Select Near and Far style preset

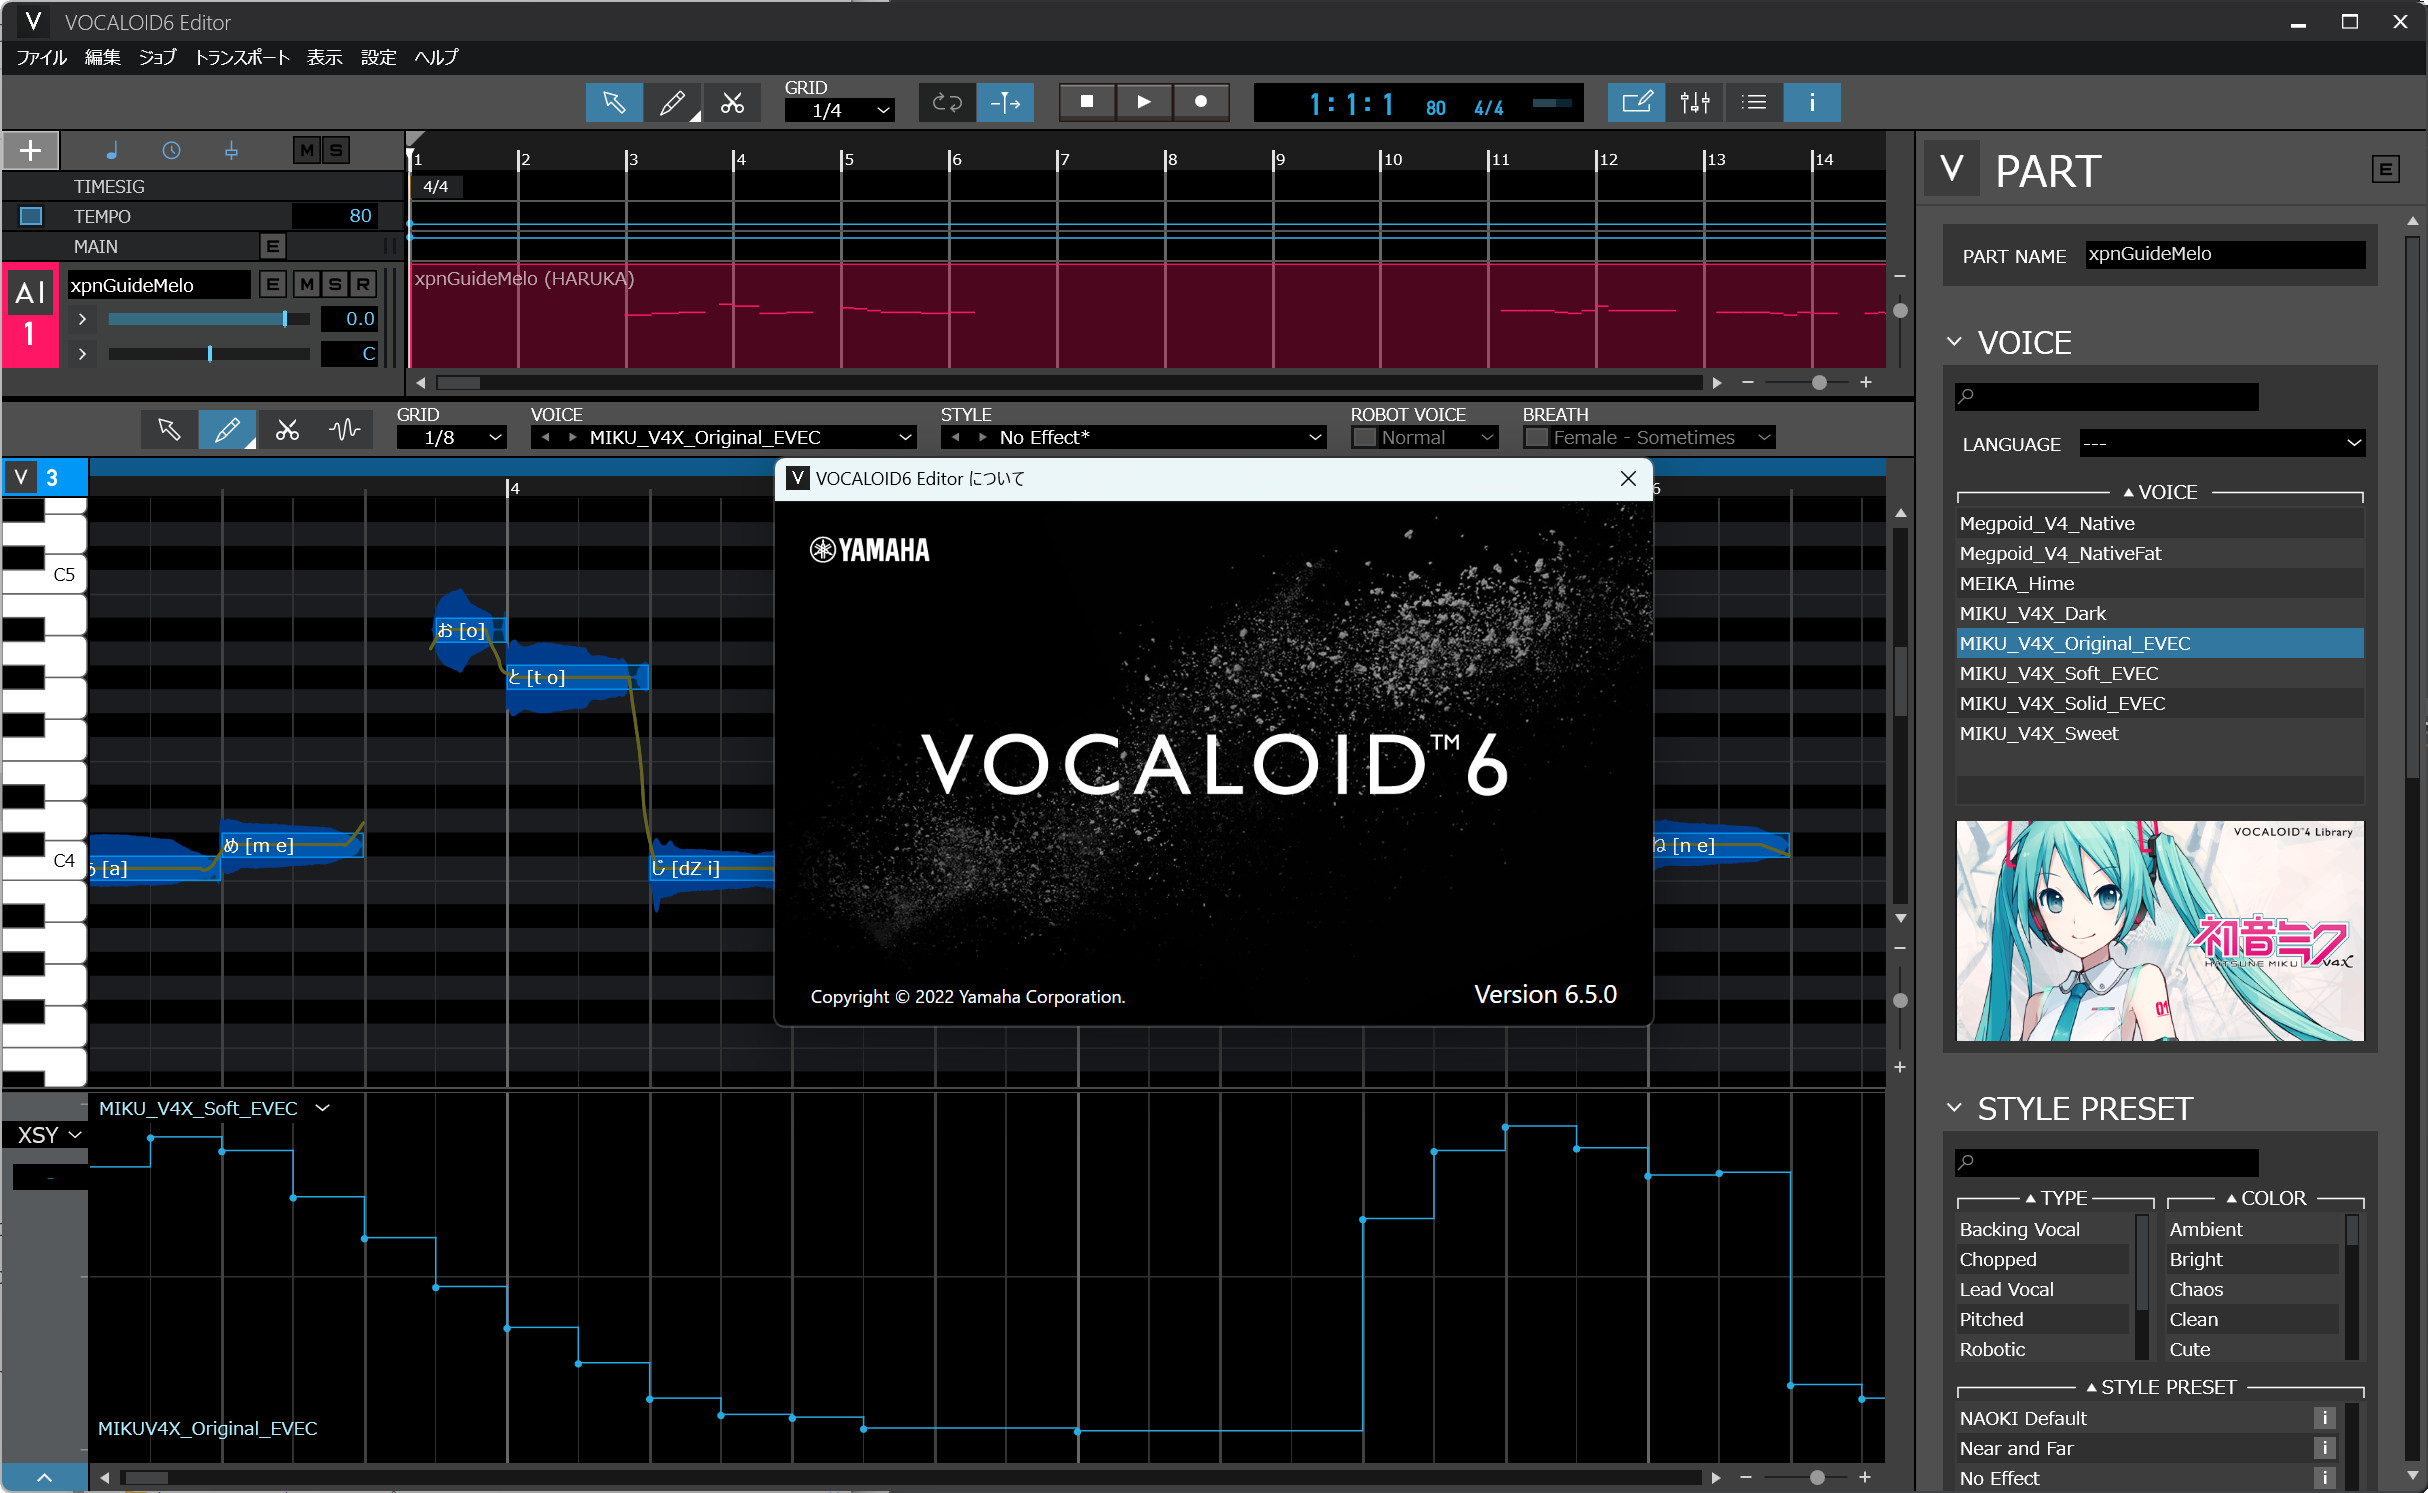(x=2134, y=1448)
